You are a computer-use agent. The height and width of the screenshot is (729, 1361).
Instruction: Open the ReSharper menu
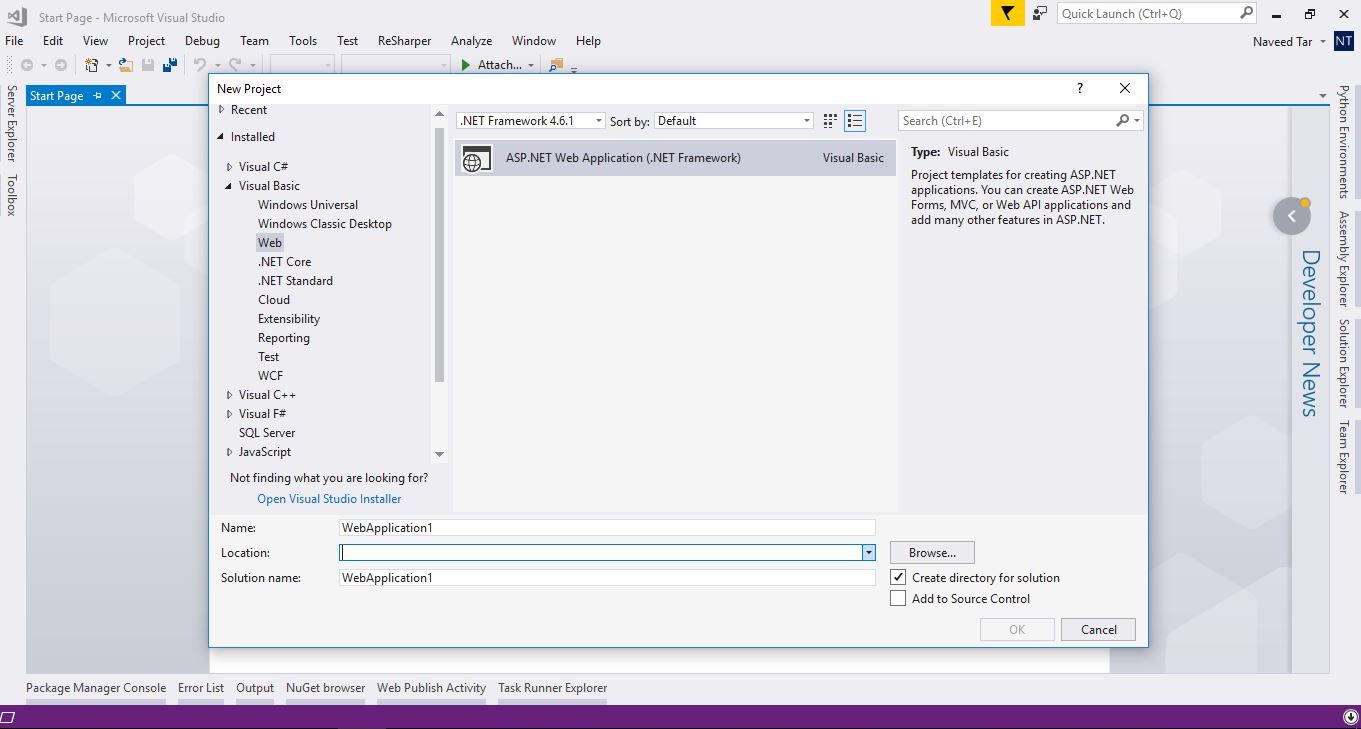(404, 41)
